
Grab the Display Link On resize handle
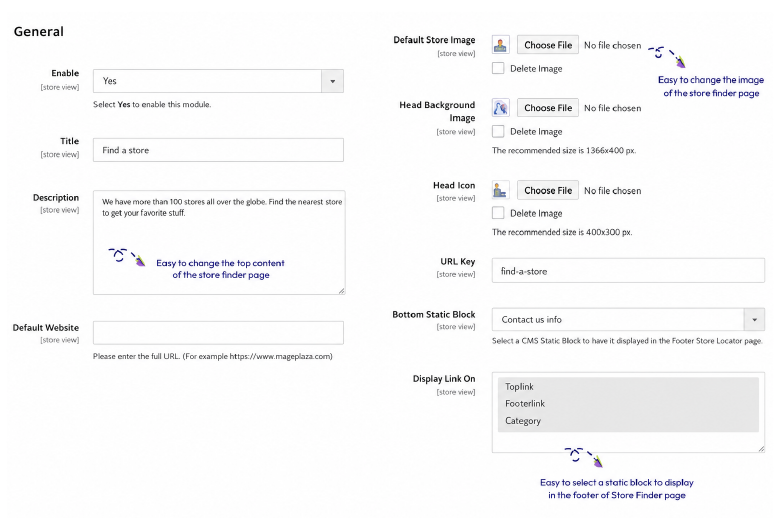761,449
